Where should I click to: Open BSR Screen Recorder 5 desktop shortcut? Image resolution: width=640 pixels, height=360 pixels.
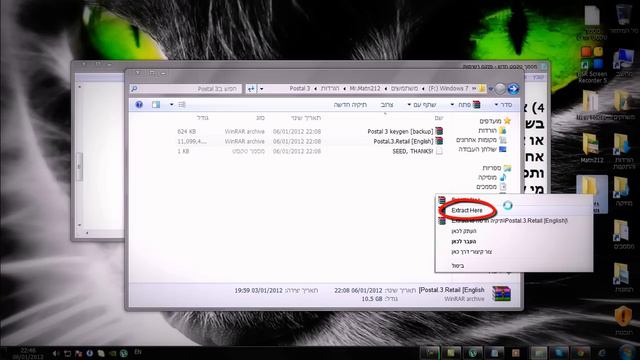[x=592, y=65]
